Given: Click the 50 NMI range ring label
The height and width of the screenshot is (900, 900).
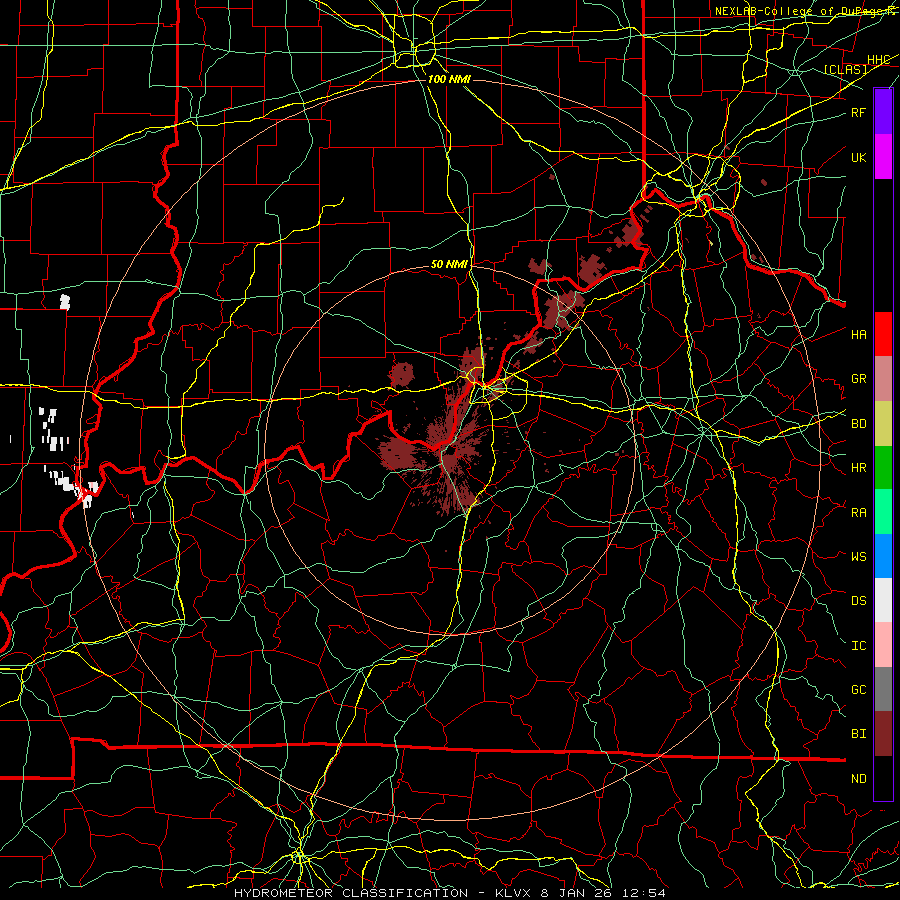Looking at the screenshot, I should click(x=449, y=264).
